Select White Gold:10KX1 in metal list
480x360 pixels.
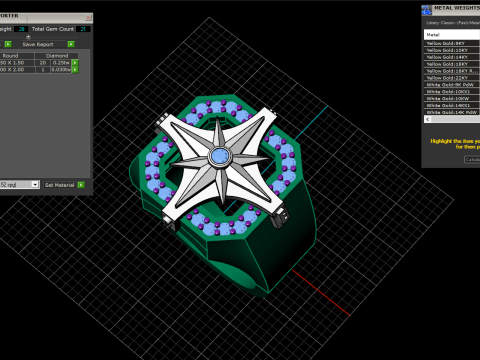[x=452, y=92]
